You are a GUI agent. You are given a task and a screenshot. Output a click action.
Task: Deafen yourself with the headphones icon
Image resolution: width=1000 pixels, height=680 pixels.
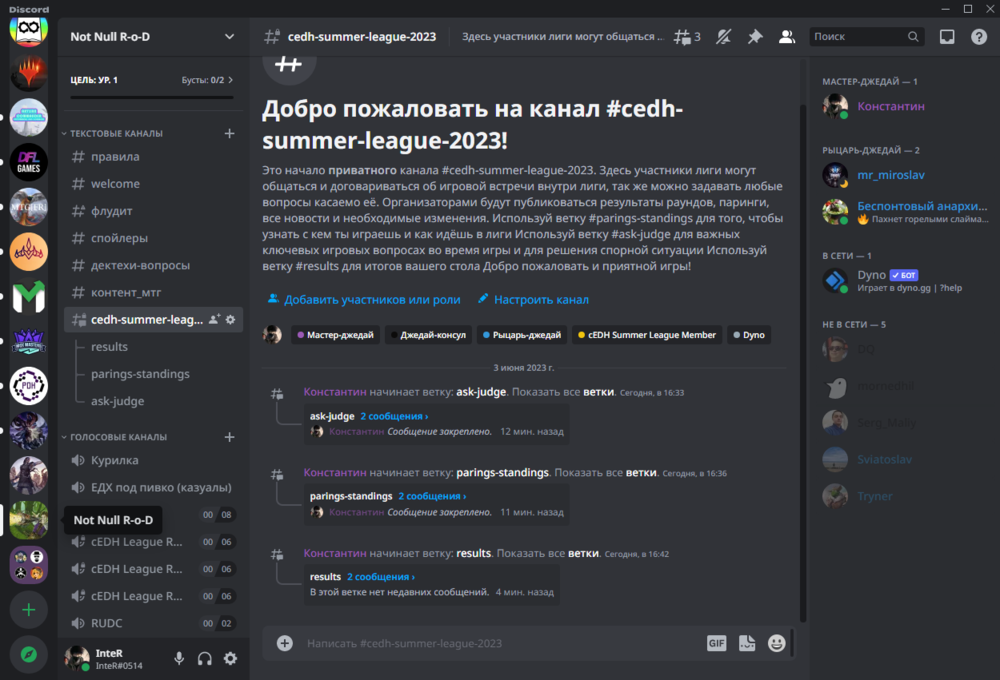pos(203,658)
